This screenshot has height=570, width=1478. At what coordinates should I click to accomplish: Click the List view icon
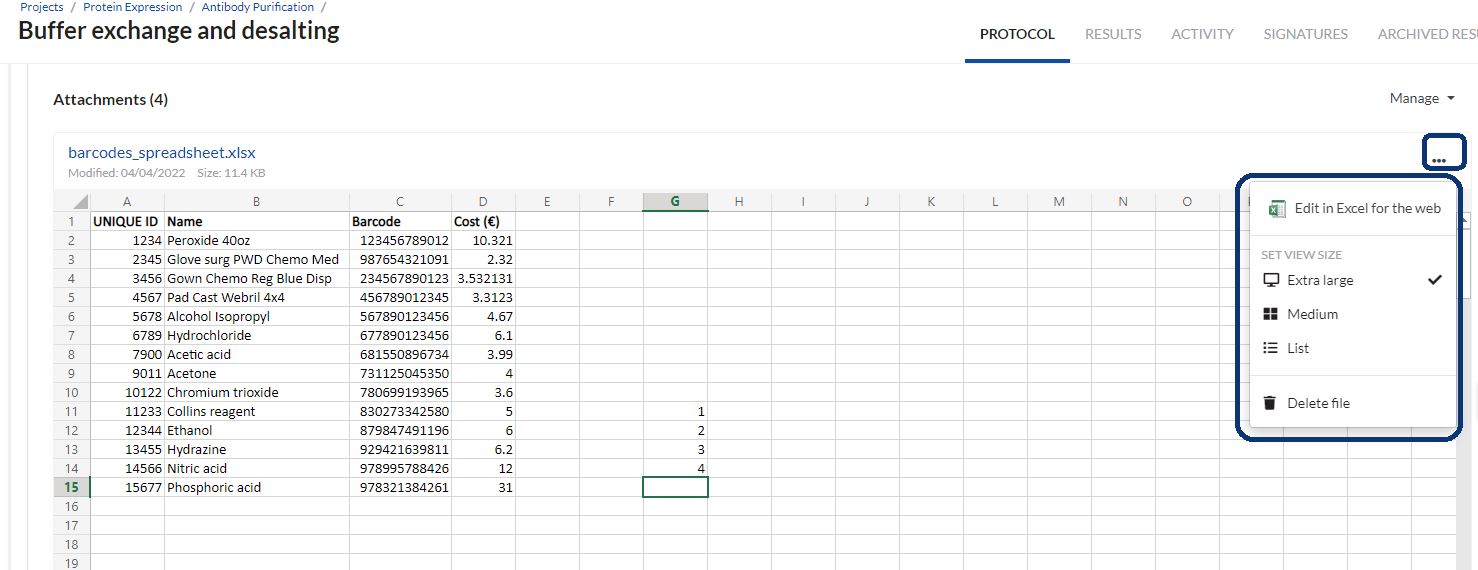(x=1271, y=348)
